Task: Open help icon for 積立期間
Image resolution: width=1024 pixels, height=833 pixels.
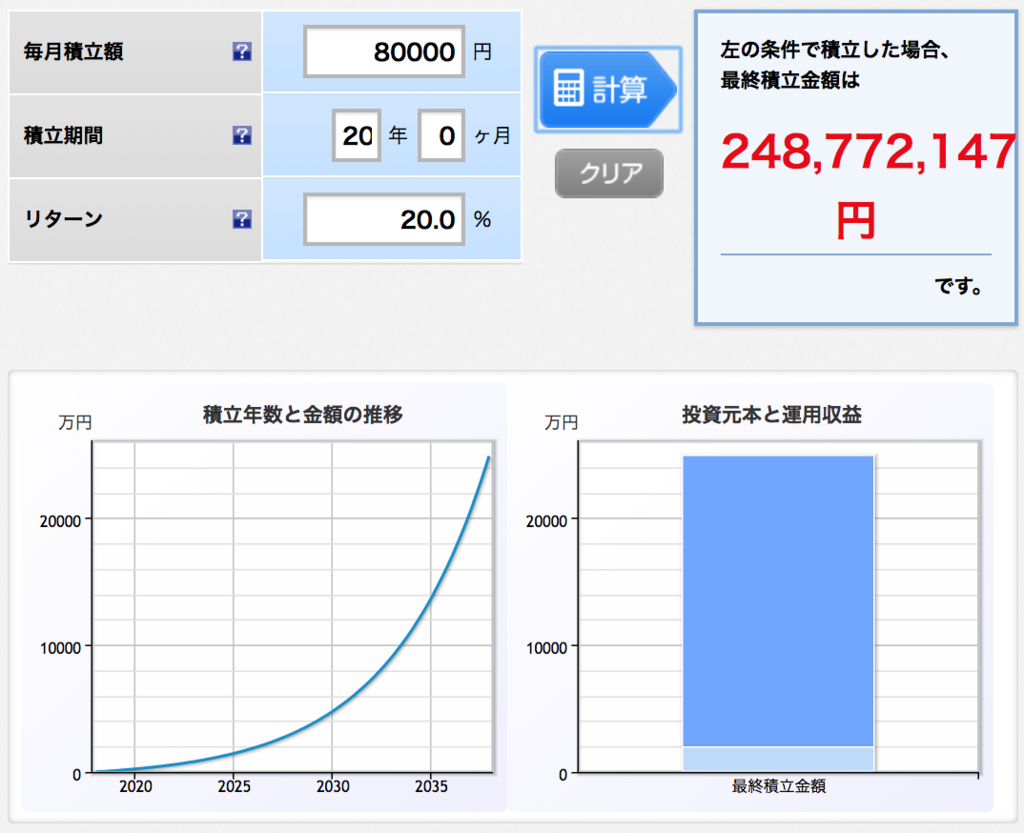Action: (242, 135)
